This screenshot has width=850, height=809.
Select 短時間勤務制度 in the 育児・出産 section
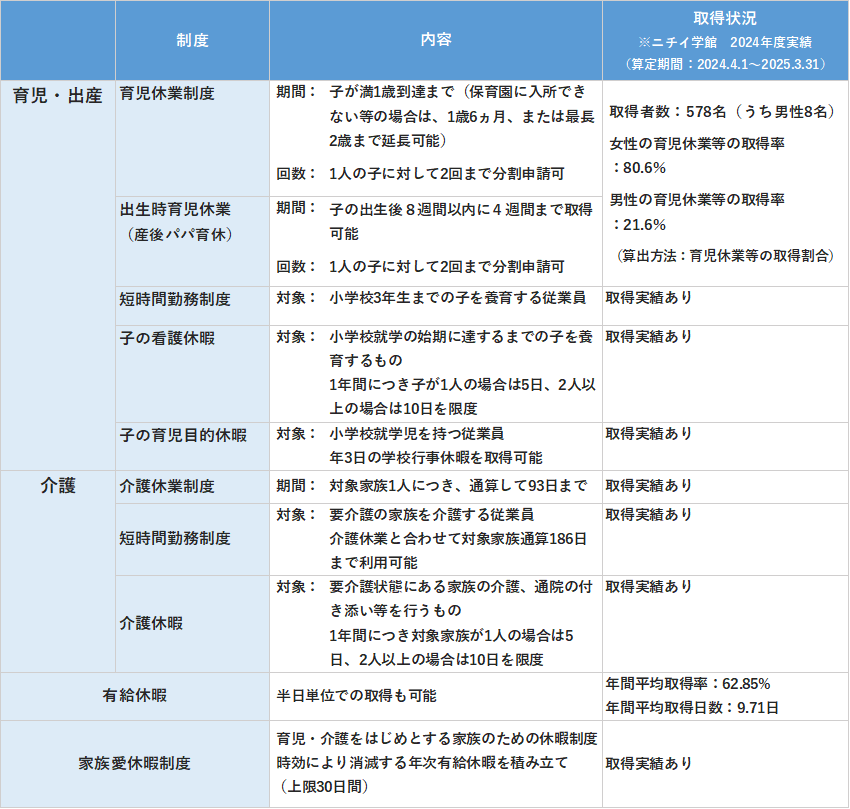(175, 299)
